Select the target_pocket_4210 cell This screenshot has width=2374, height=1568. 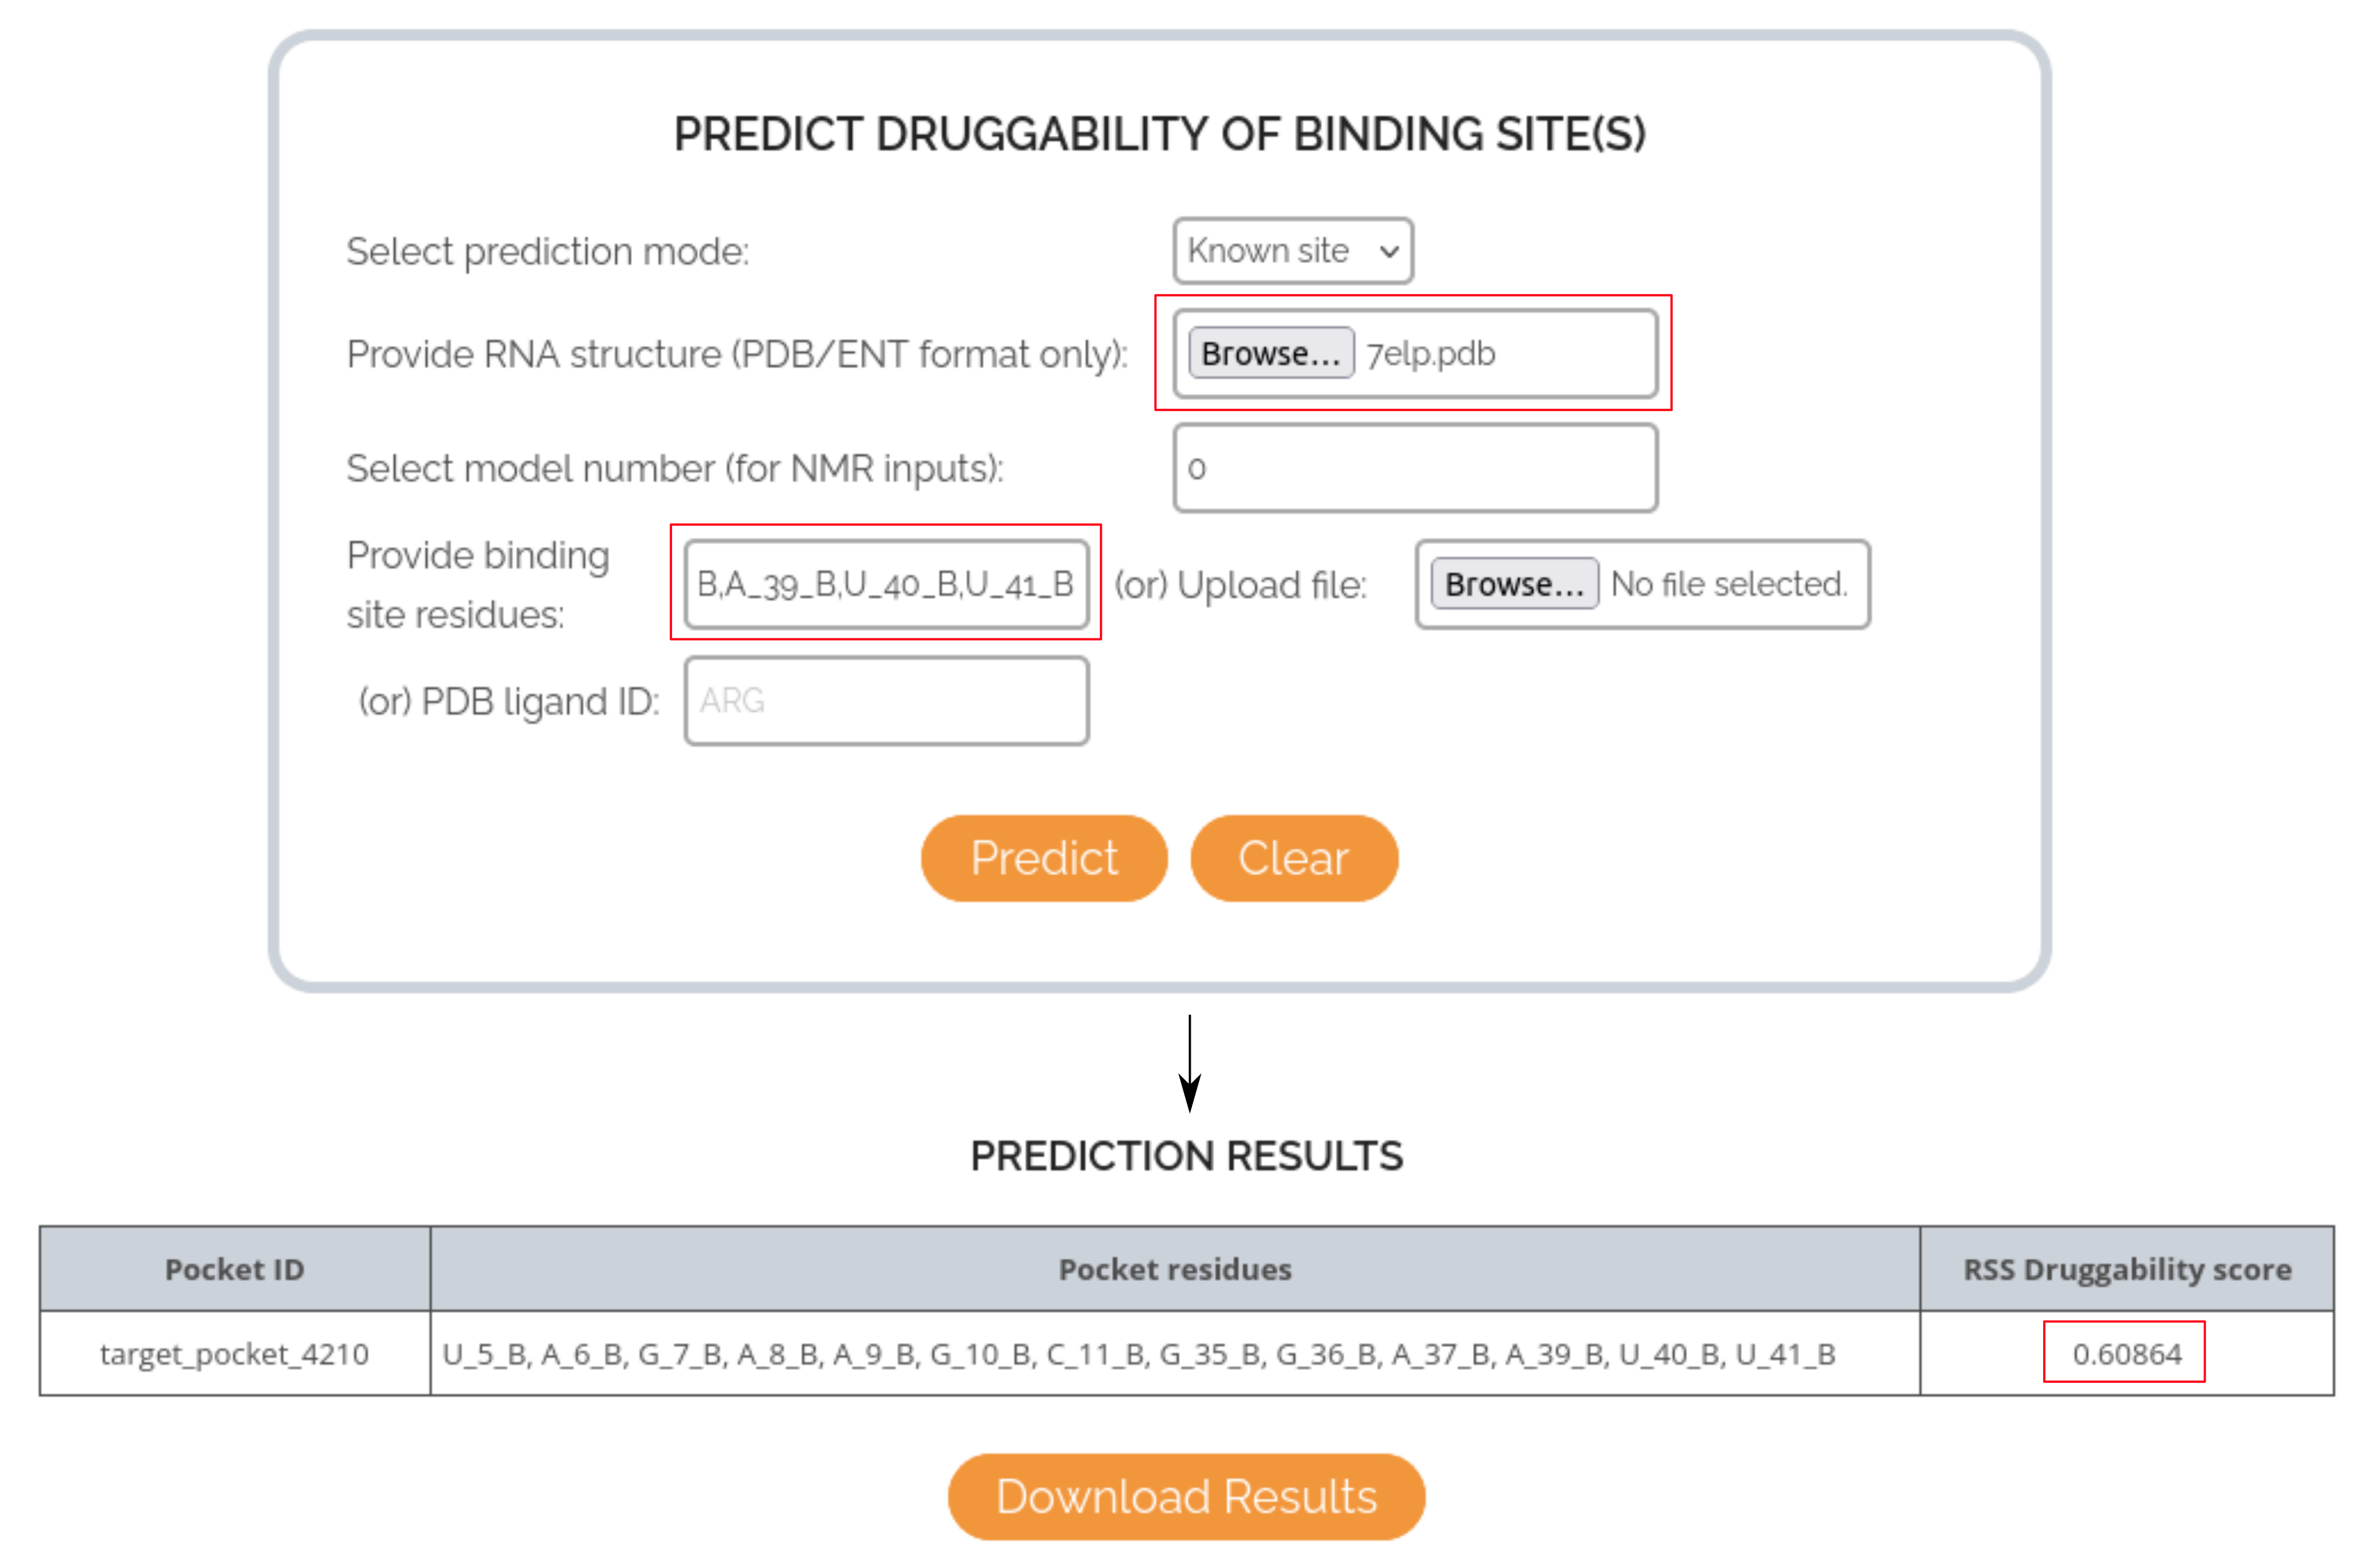pos(235,1354)
